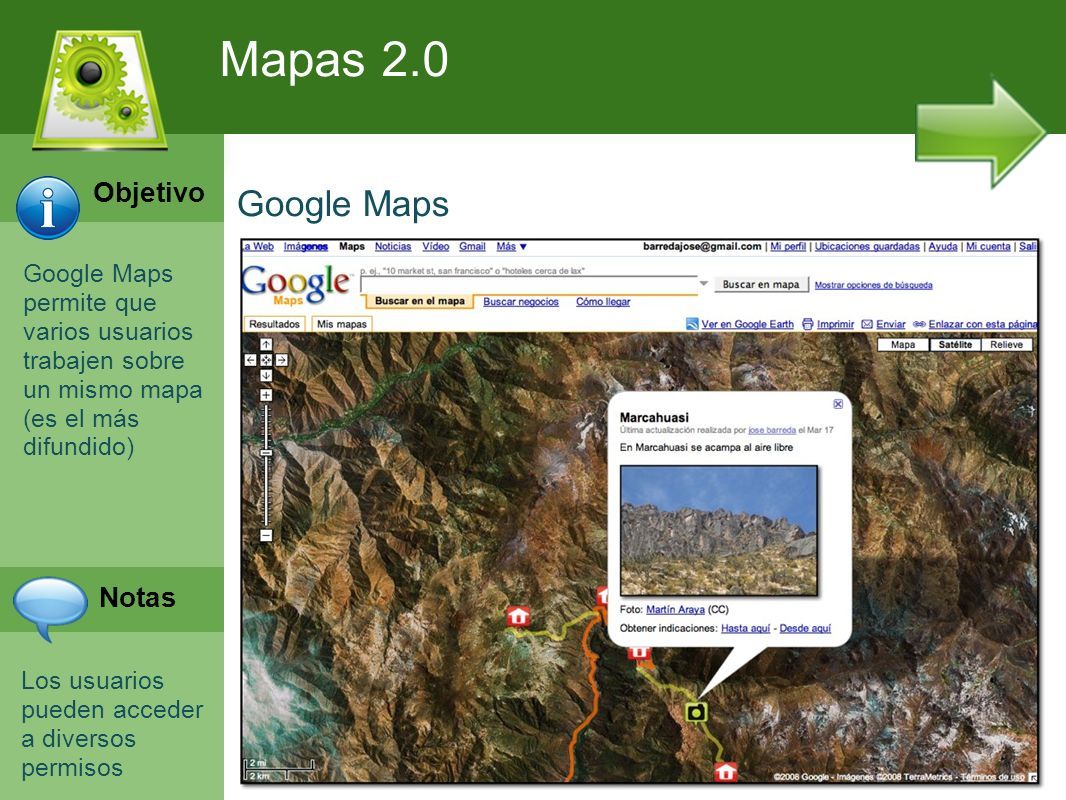Click the chain link icon
This screenshot has width=1066, height=800.
click(919, 324)
